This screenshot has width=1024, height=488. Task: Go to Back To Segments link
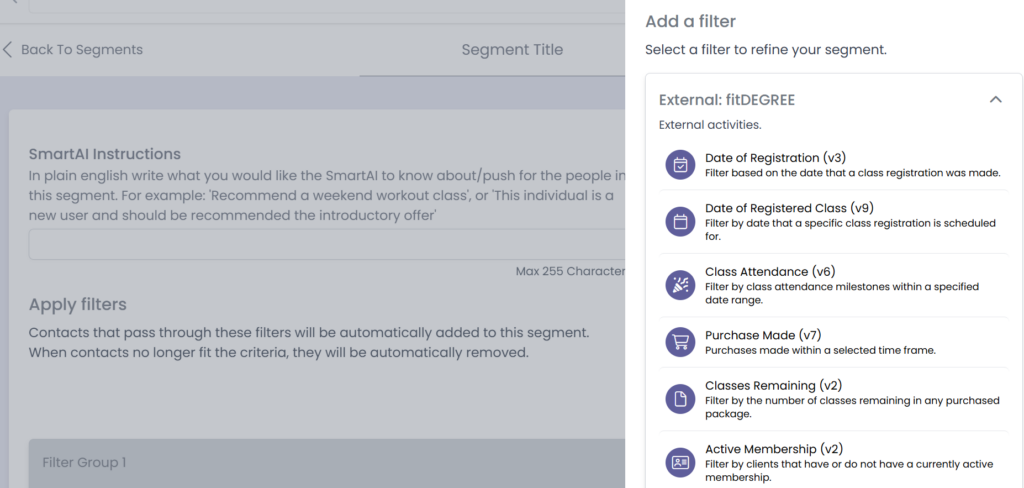click(x=82, y=49)
